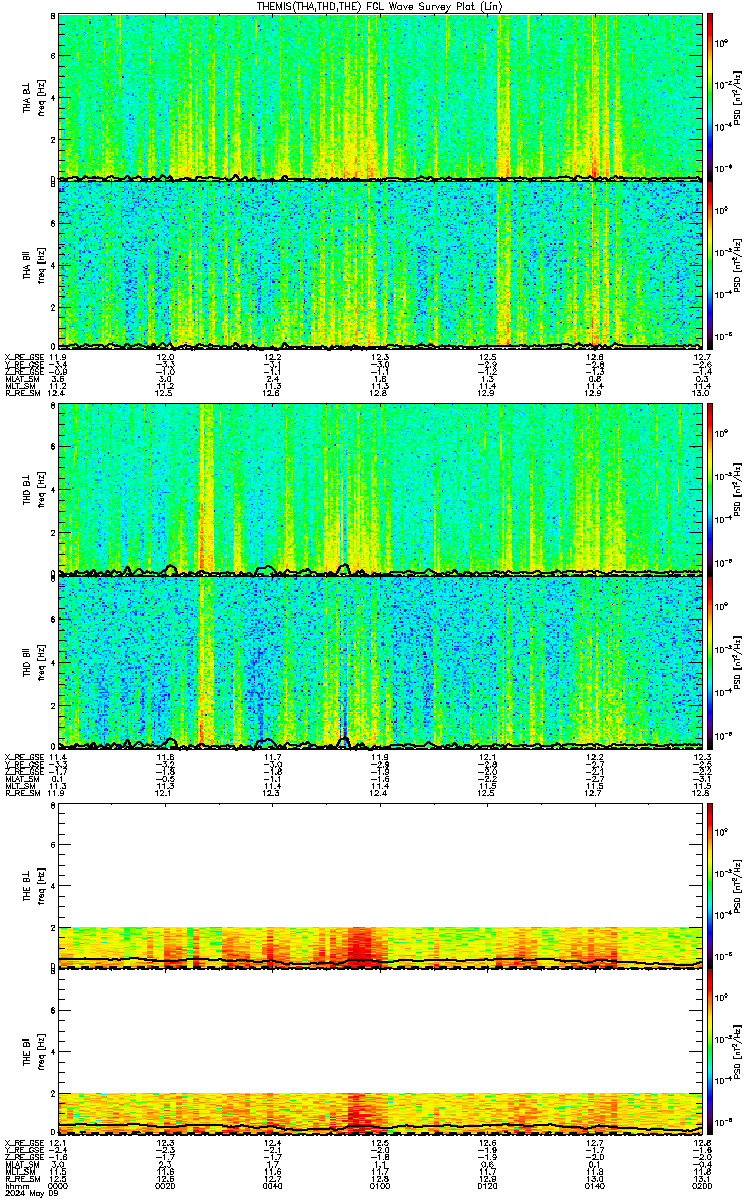
Task: Click the 0040 time tick label
Action: click(x=272, y=1185)
